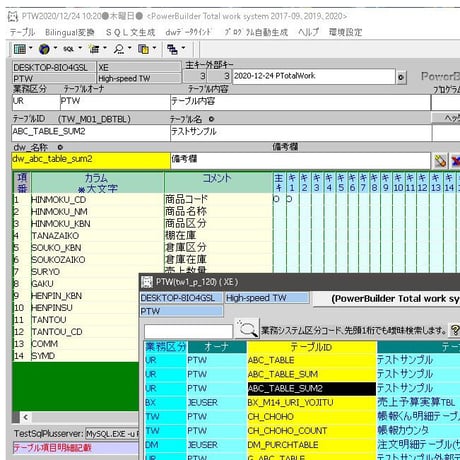Screen dimensions: 460x460
Task: Click the テーブルオーナ field containing PTW
Action: click(x=115, y=102)
